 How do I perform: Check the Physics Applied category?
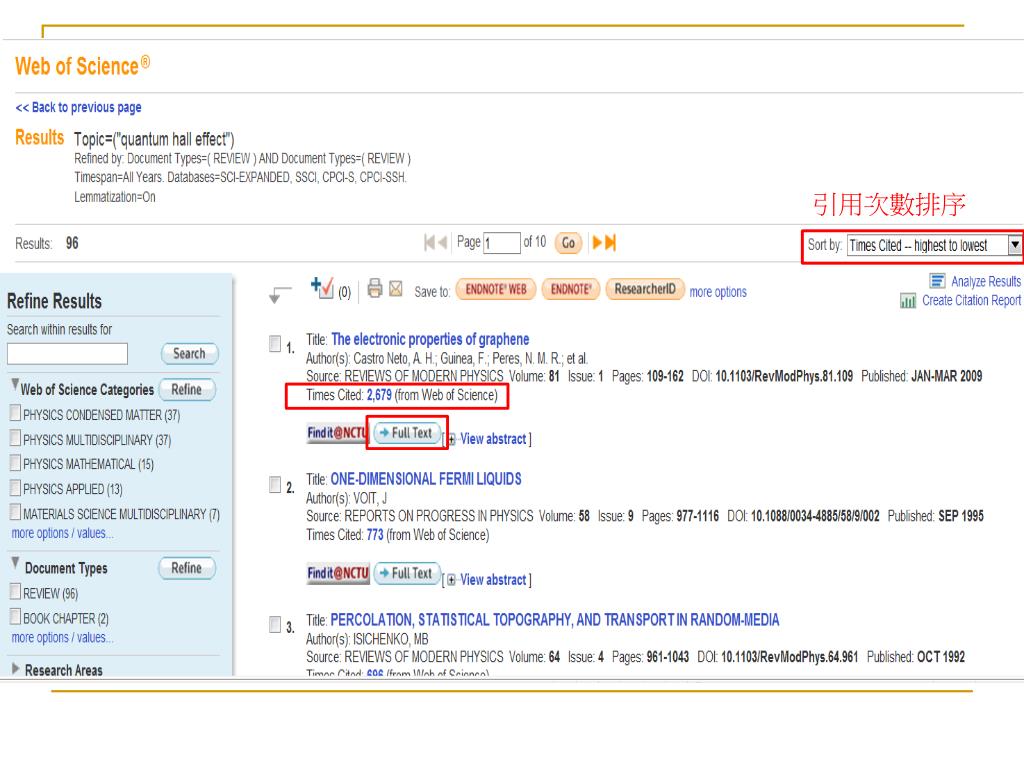pyautogui.click(x=15, y=488)
